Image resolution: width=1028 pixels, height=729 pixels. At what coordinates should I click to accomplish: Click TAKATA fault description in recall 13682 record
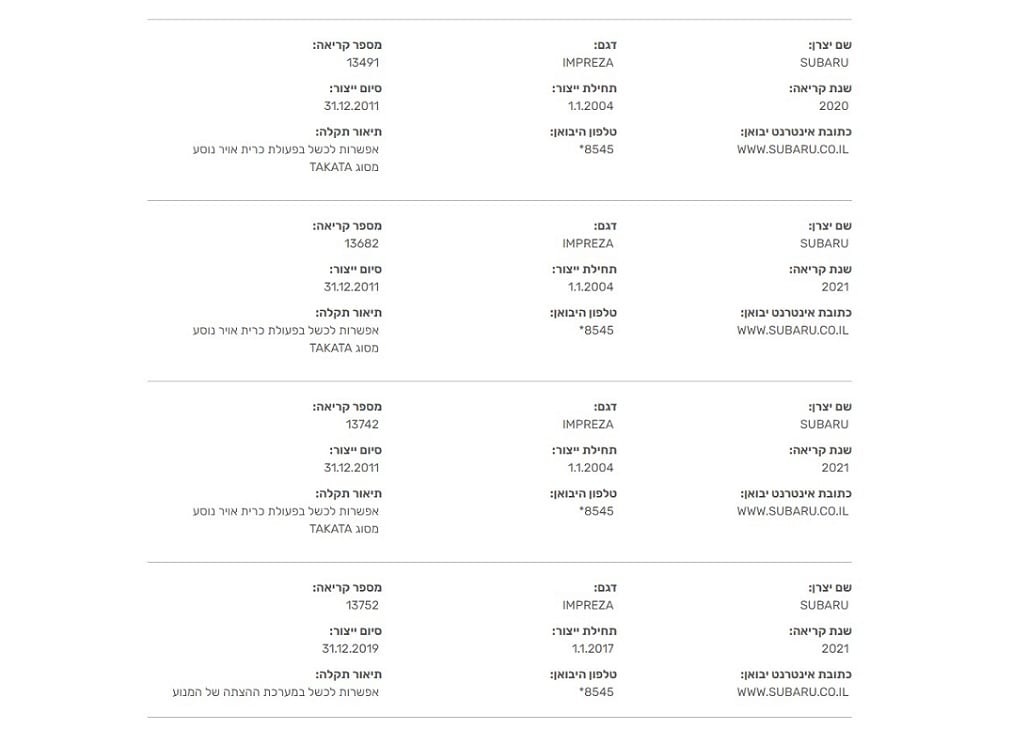coord(286,340)
